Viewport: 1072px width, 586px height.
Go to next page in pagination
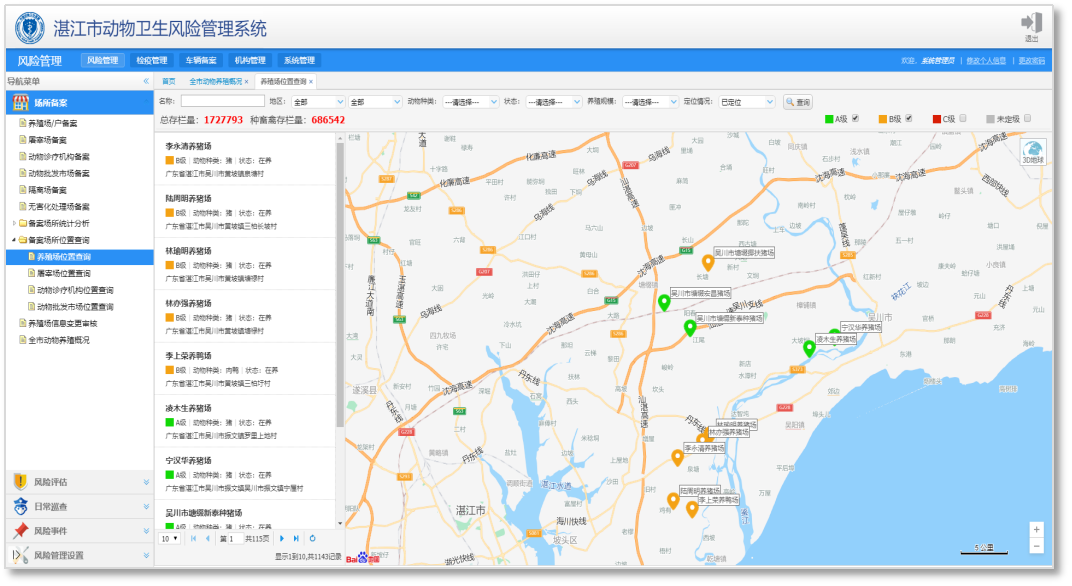pos(282,539)
